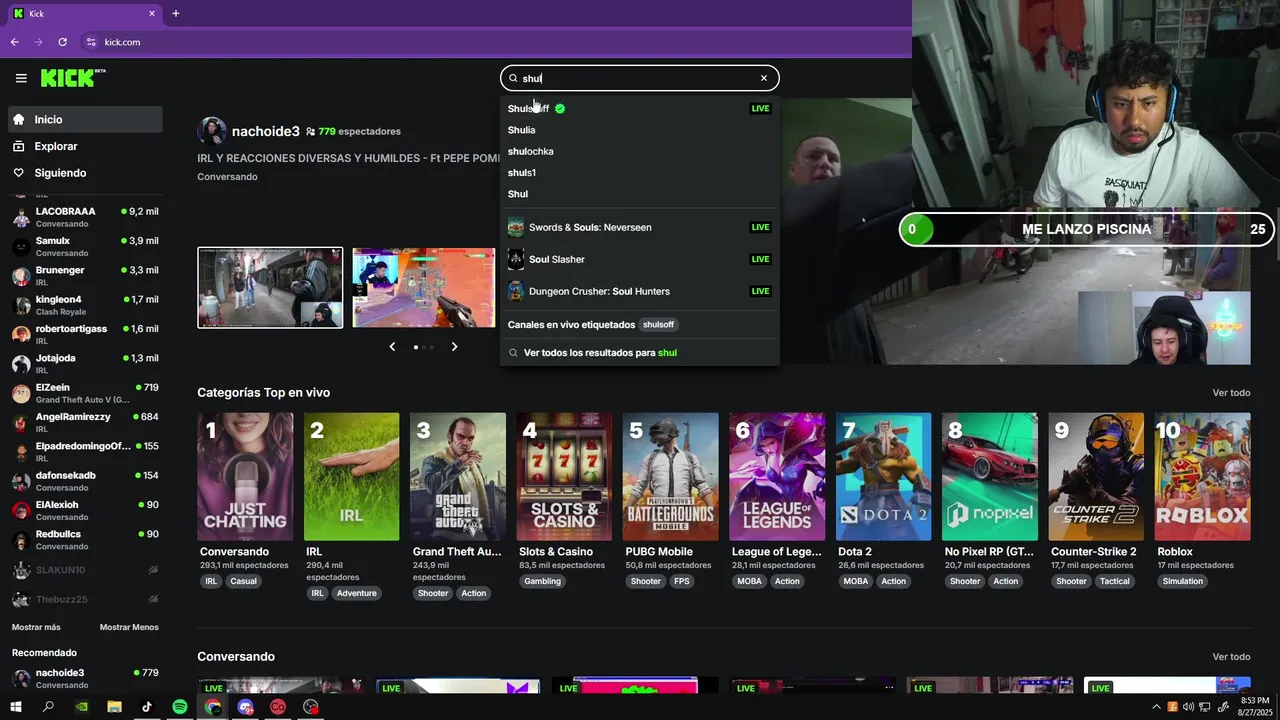
Task: Open TikTok from the taskbar
Action: point(147,707)
